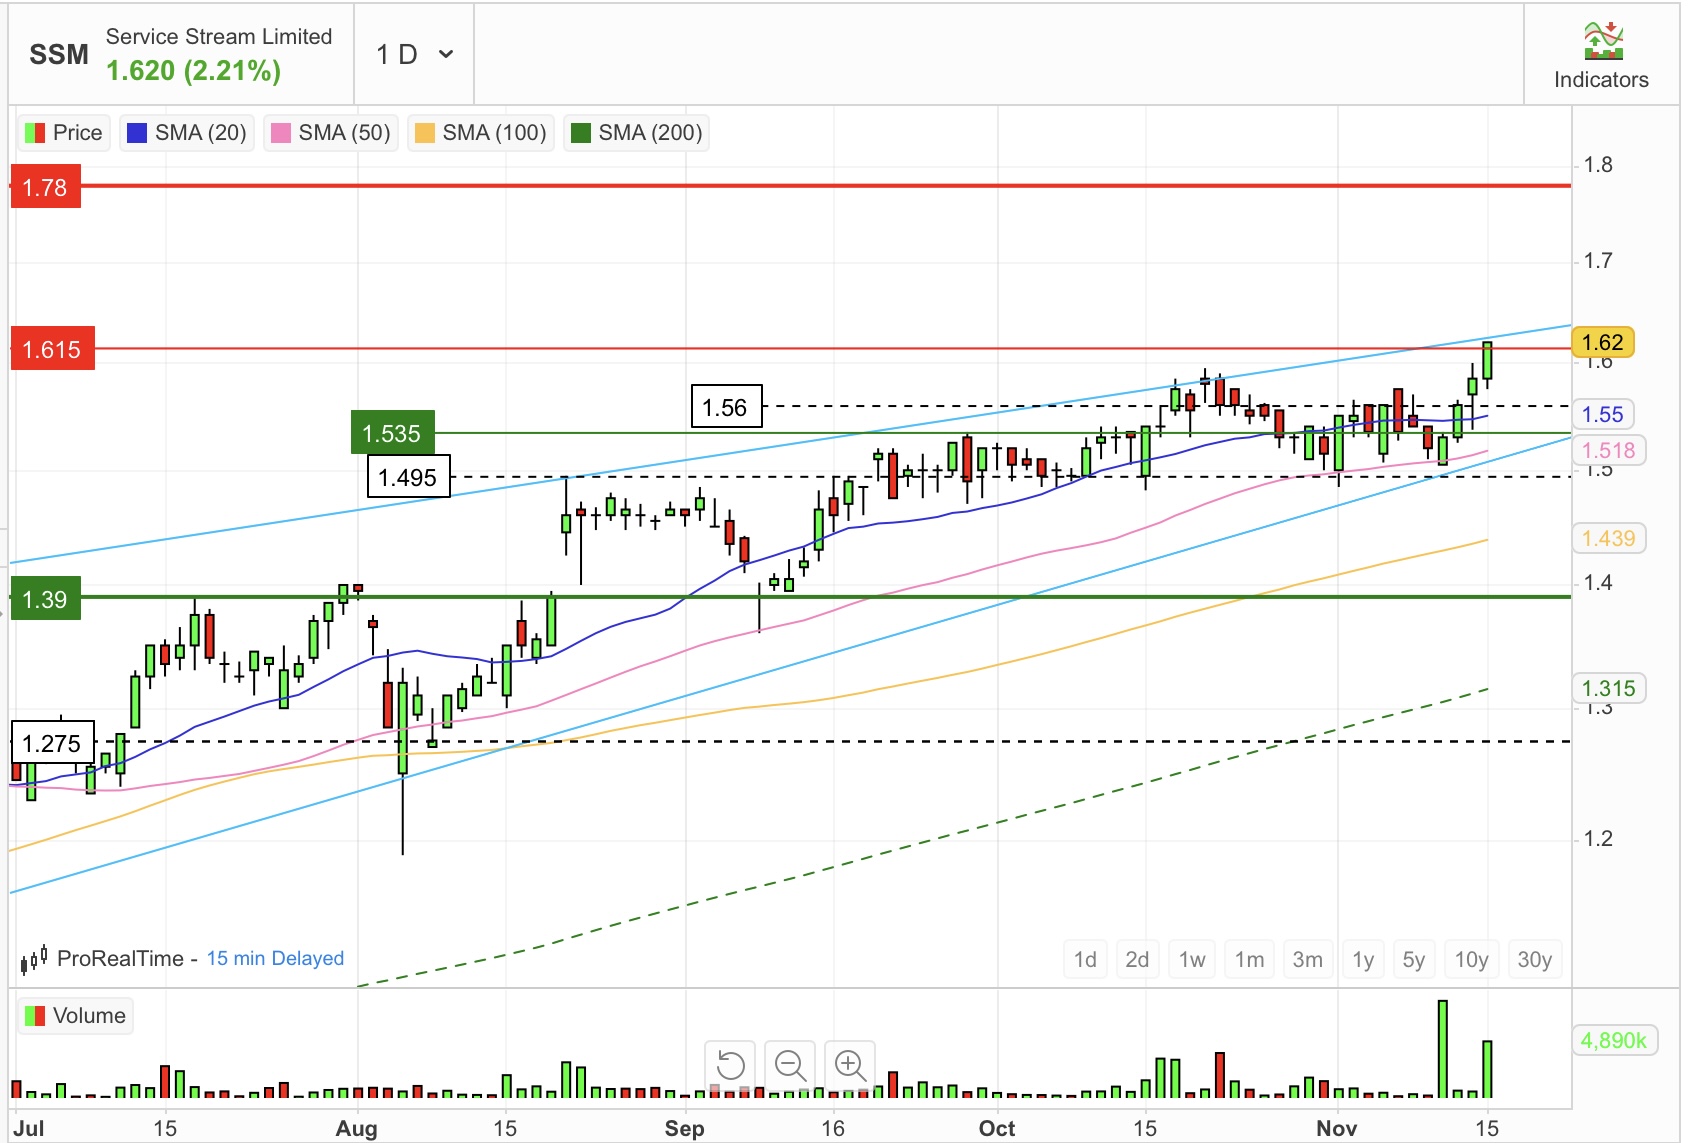Click the orange SMA (100) color swatch

(425, 133)
